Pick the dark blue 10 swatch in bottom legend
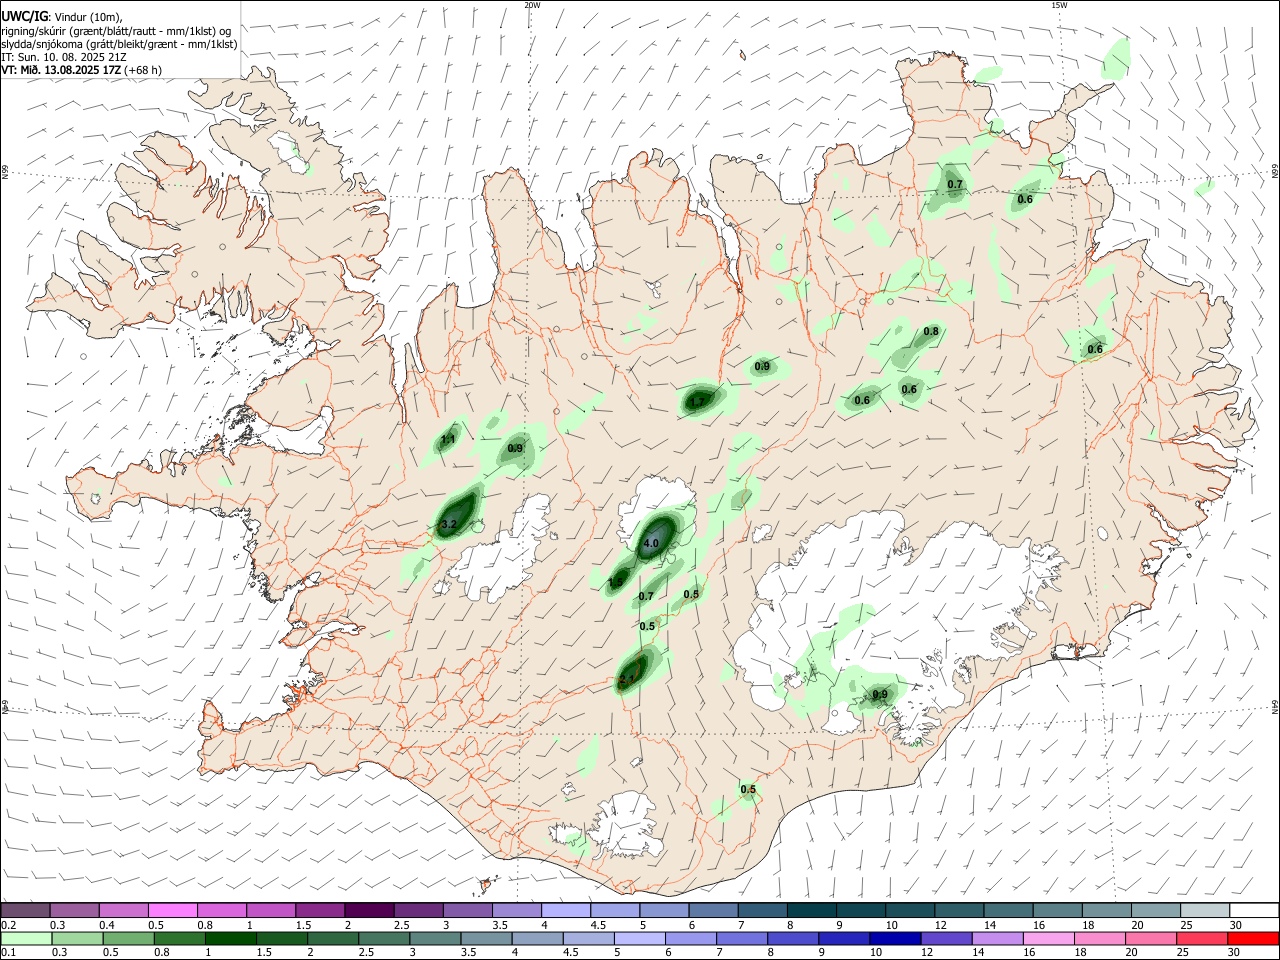 (x=893, y=938)
